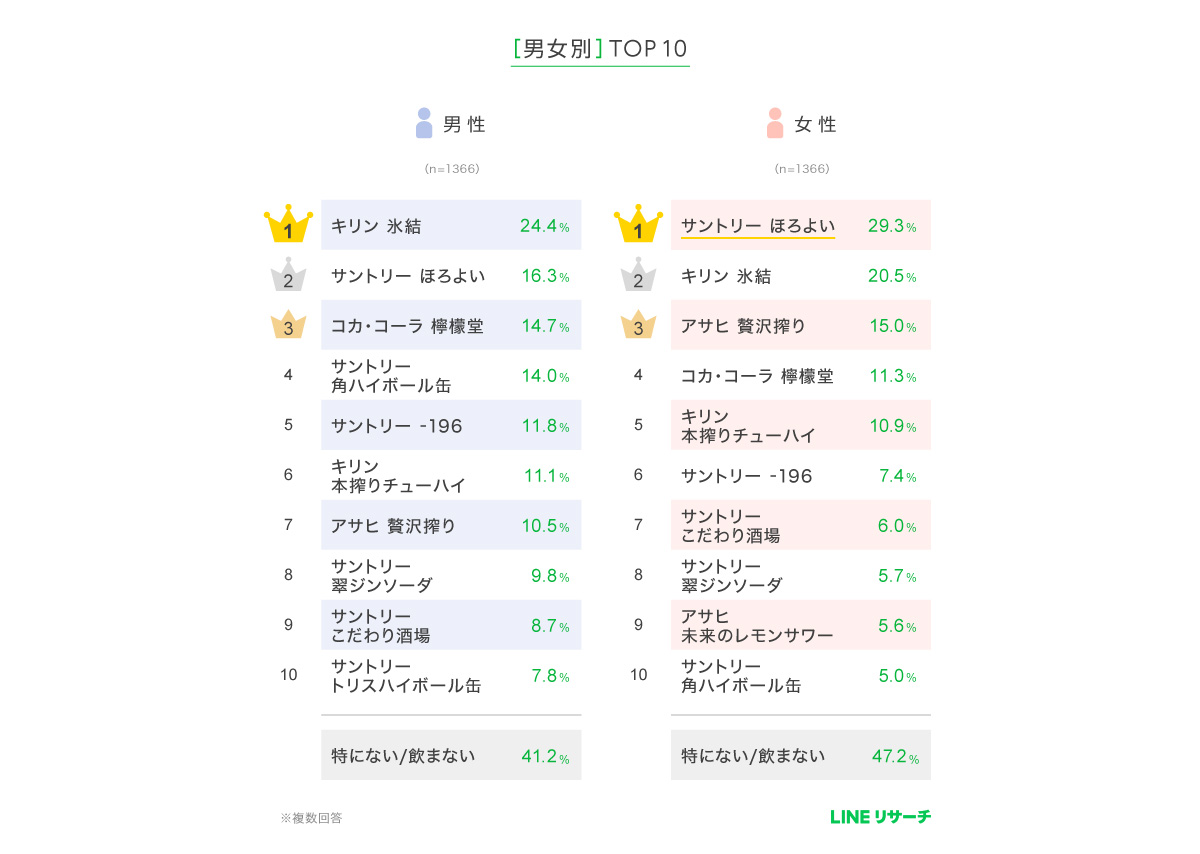
Task: Click the 【男女別】TOP 10 title
Action: point(600,49)
